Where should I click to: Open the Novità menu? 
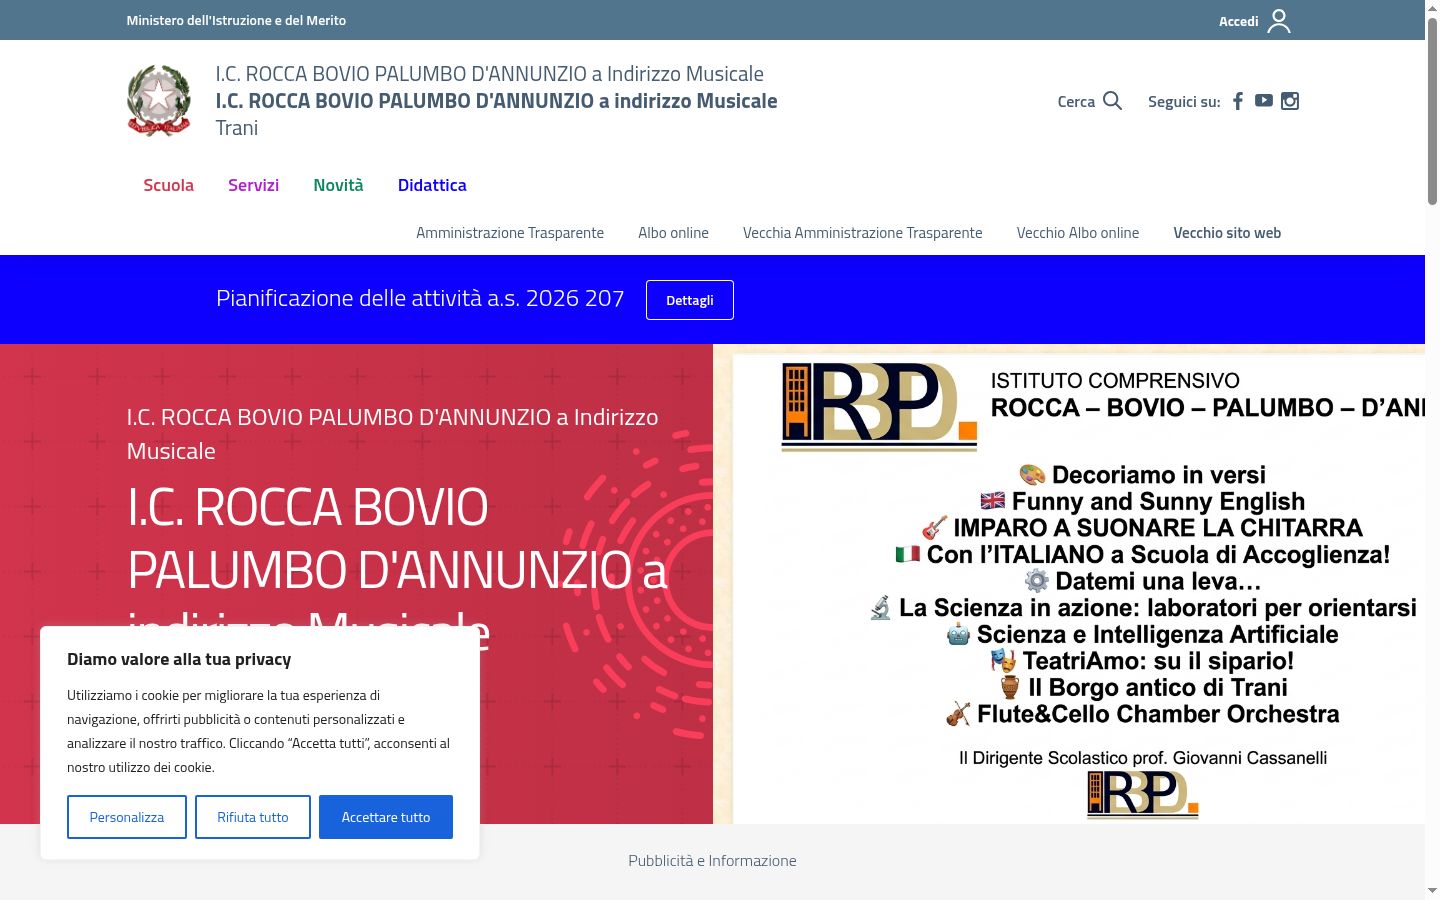[338, 185]
